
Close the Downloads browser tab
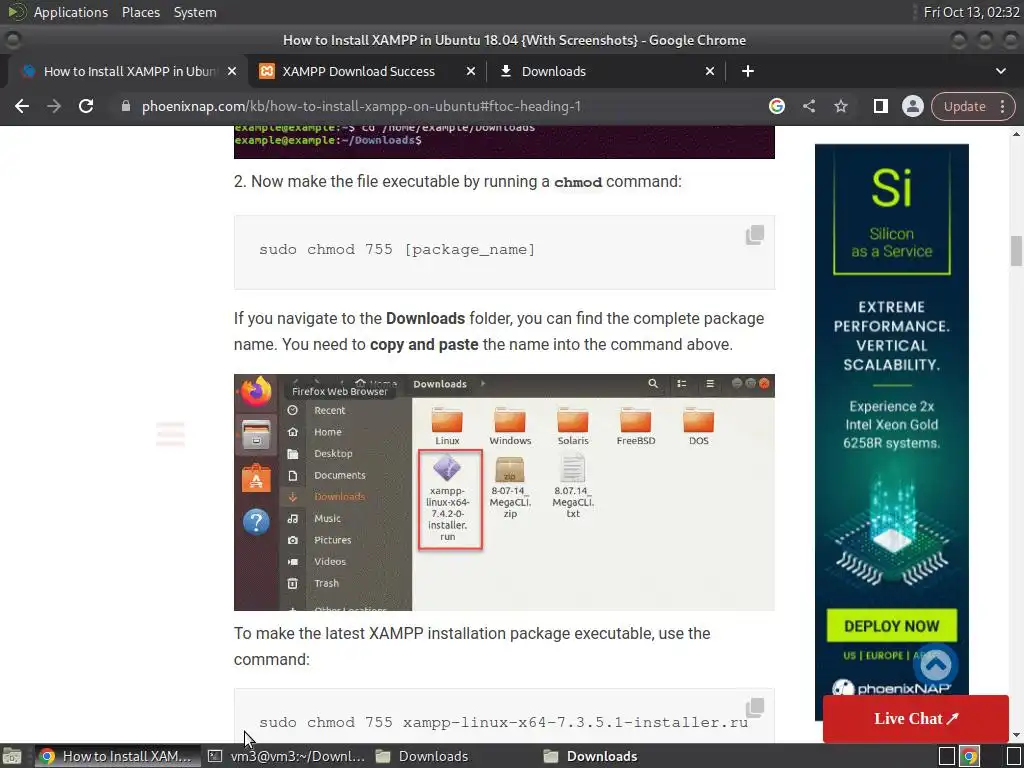point(709,71)
